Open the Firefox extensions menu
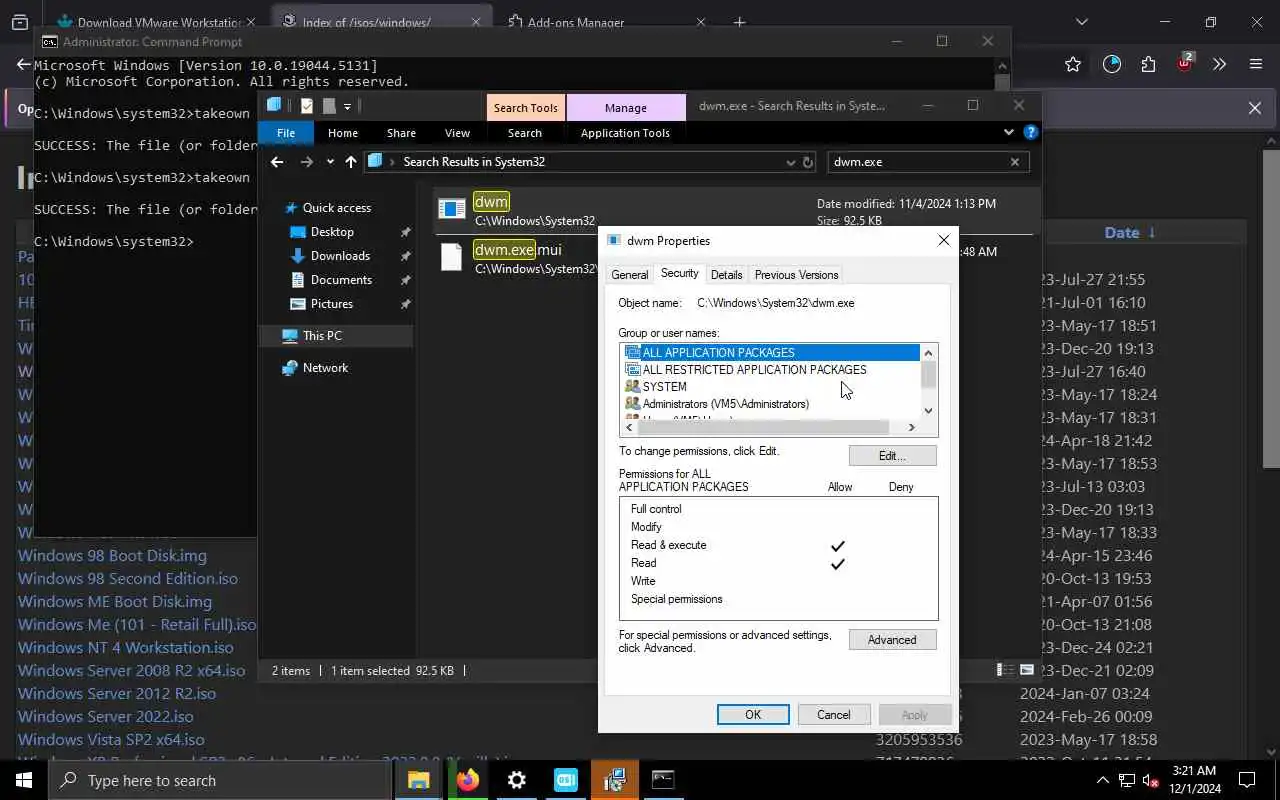Image resolution: width=1280 pixels, height=800 pixels. tap(1148, 64)
